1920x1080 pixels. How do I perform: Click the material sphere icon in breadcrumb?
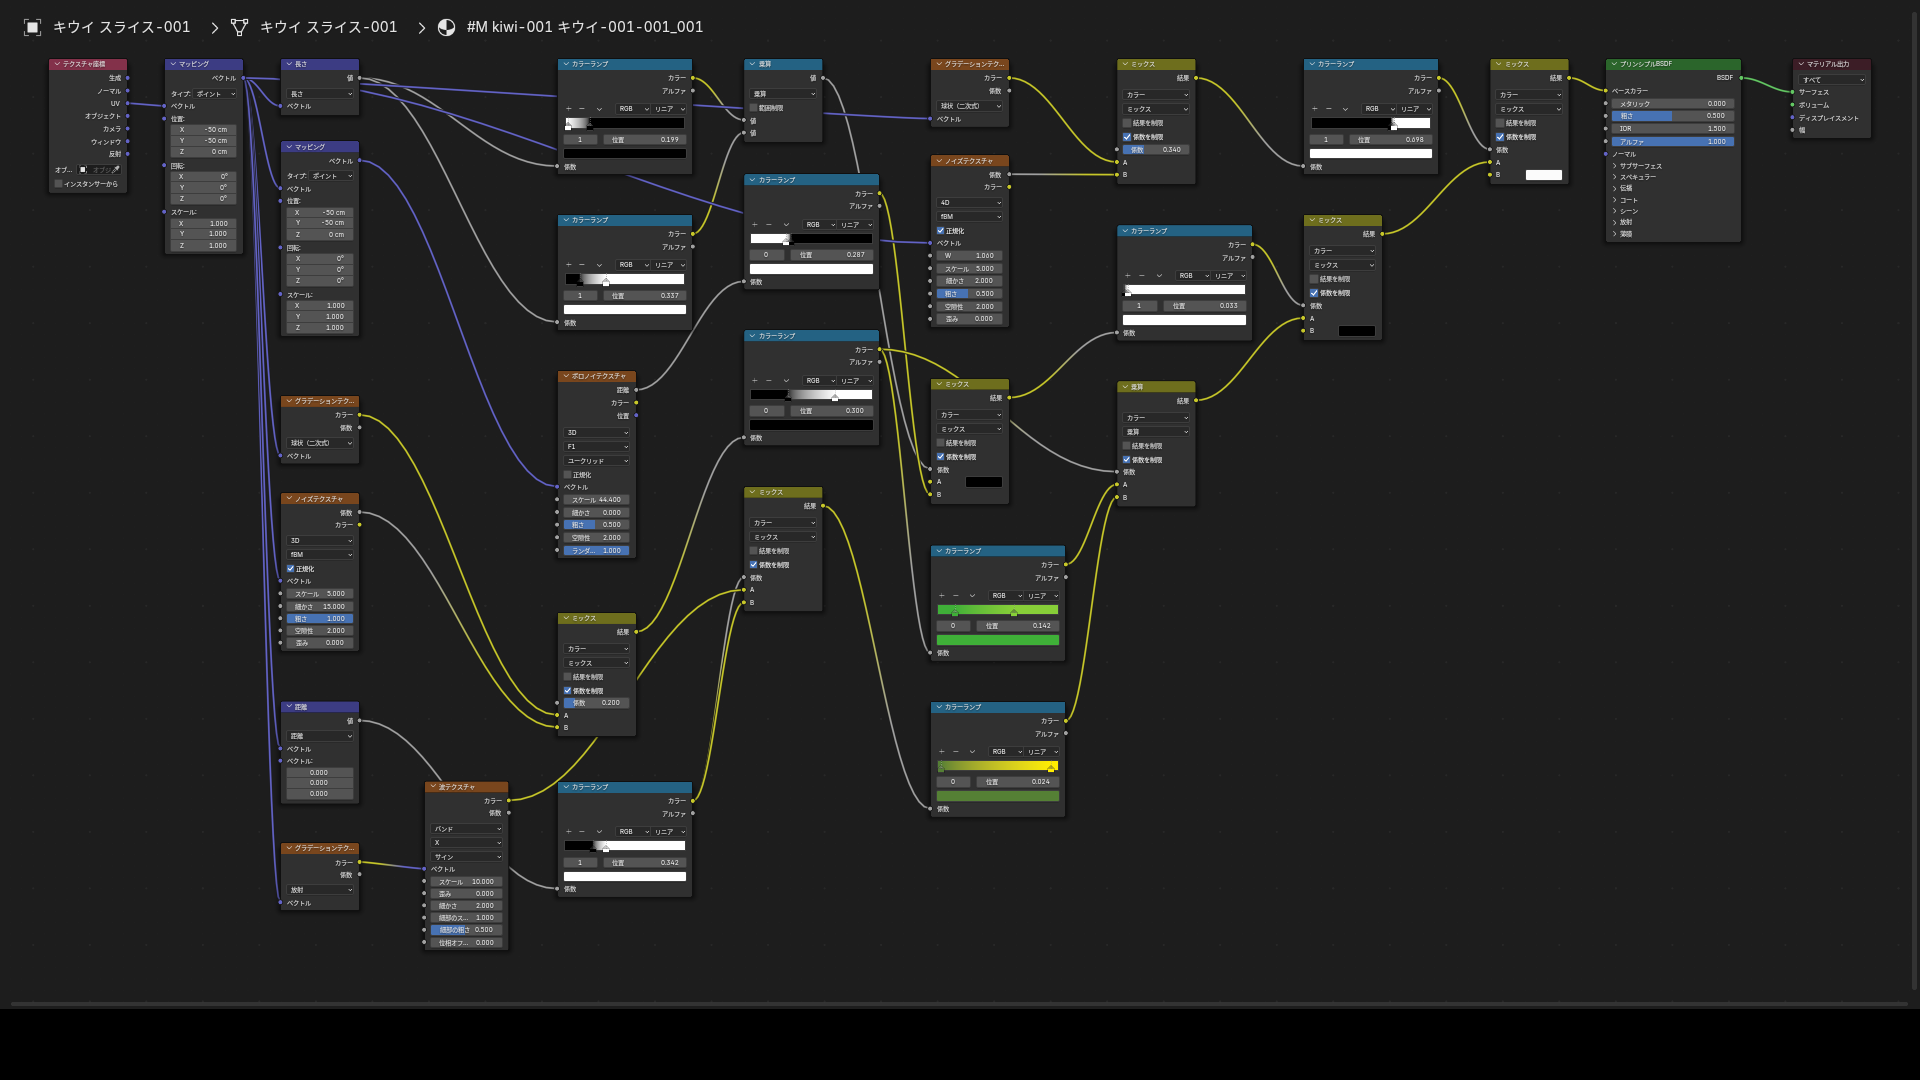point(447,27)
